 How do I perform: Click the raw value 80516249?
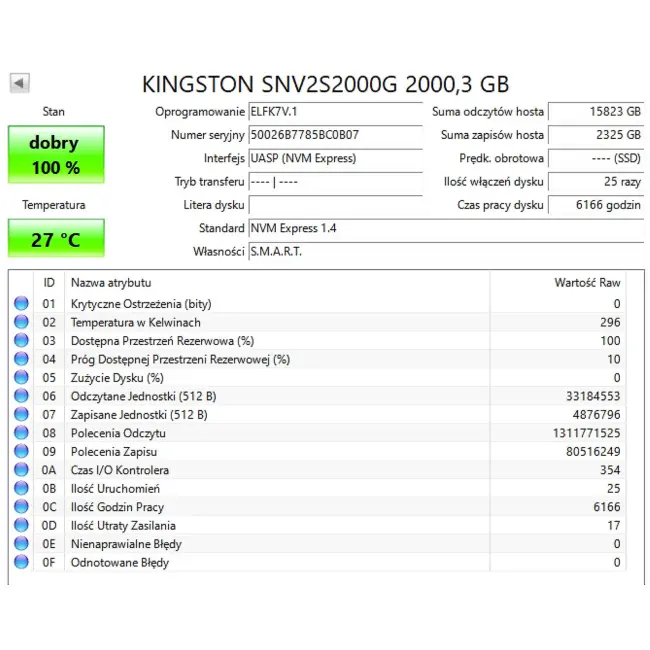593,451
